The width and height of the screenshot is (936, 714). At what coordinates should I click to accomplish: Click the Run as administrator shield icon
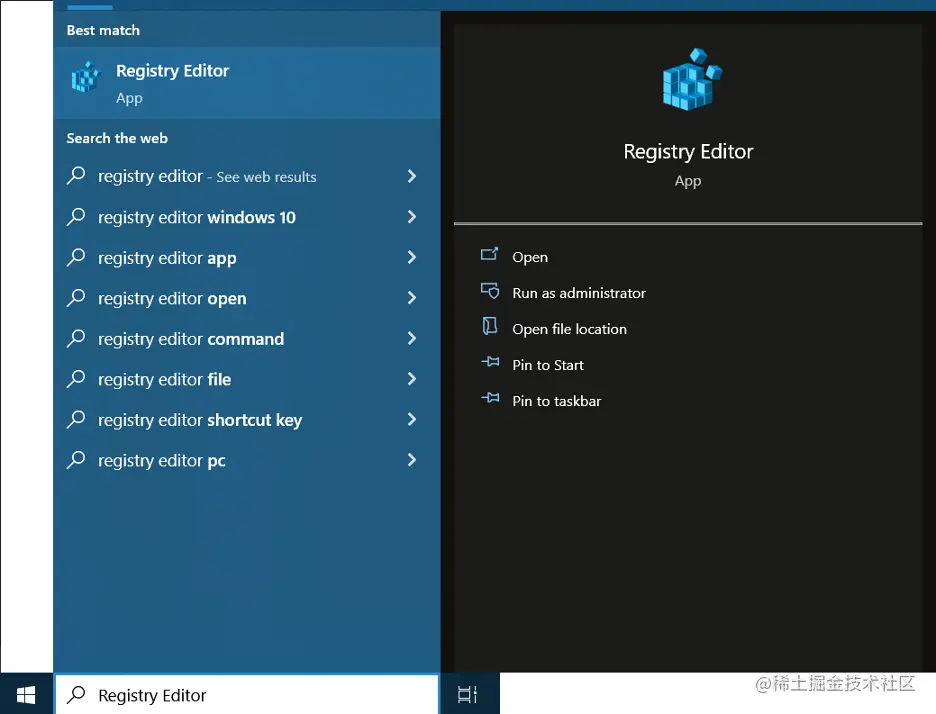489,291
